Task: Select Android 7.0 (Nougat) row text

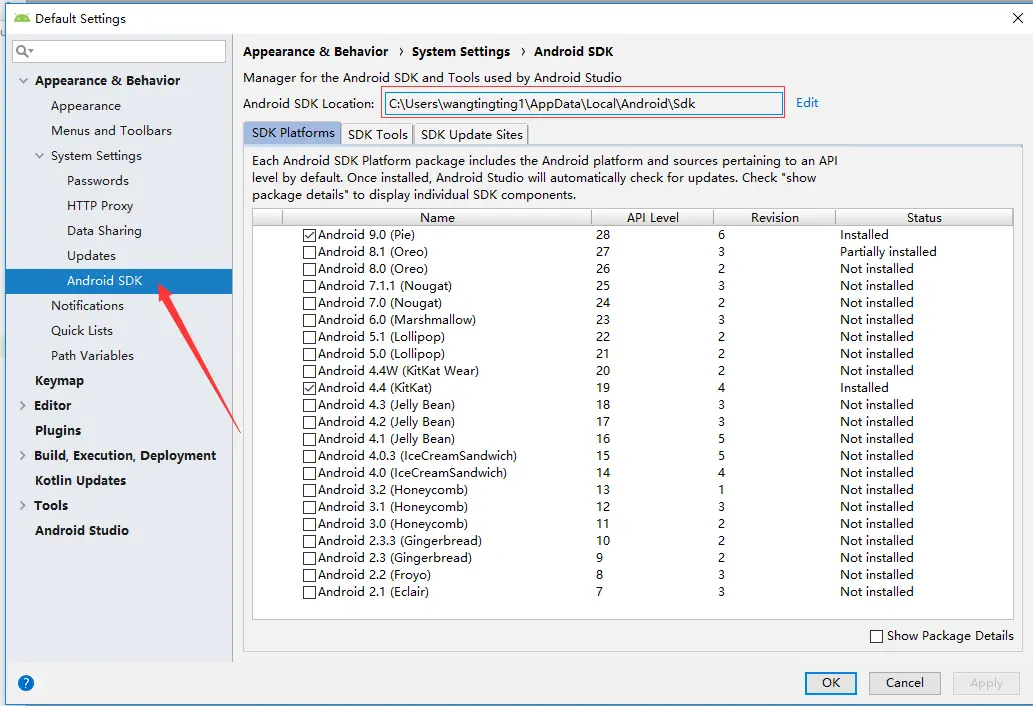Action: [x=379, y=303]
